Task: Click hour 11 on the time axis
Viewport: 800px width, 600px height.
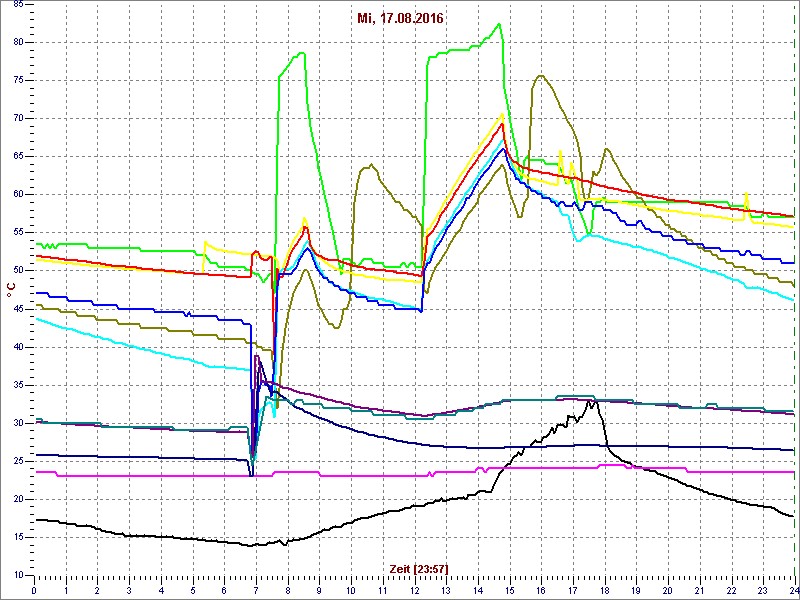Action: click(x=383, y=588)
